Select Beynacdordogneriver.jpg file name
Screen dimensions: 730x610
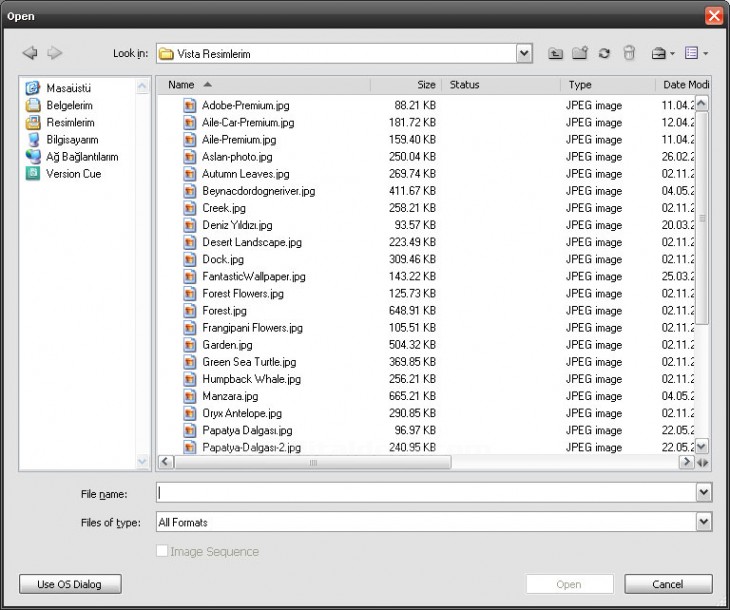coord(258,191)
